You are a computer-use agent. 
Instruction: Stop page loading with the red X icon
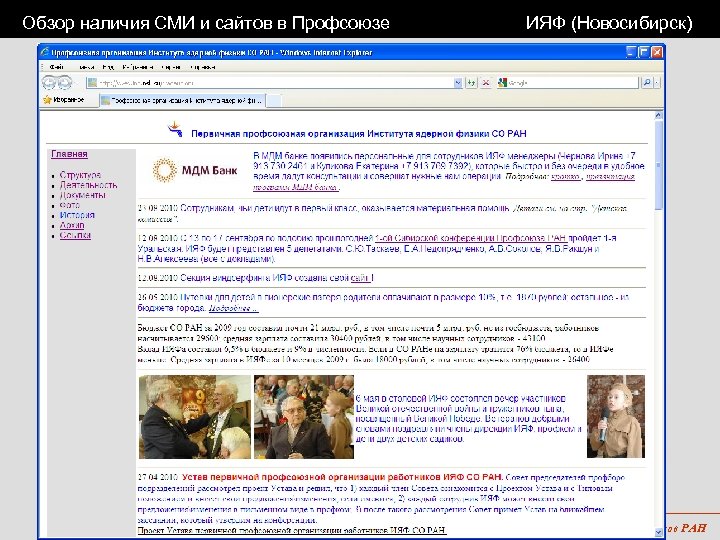click(485, 83)
